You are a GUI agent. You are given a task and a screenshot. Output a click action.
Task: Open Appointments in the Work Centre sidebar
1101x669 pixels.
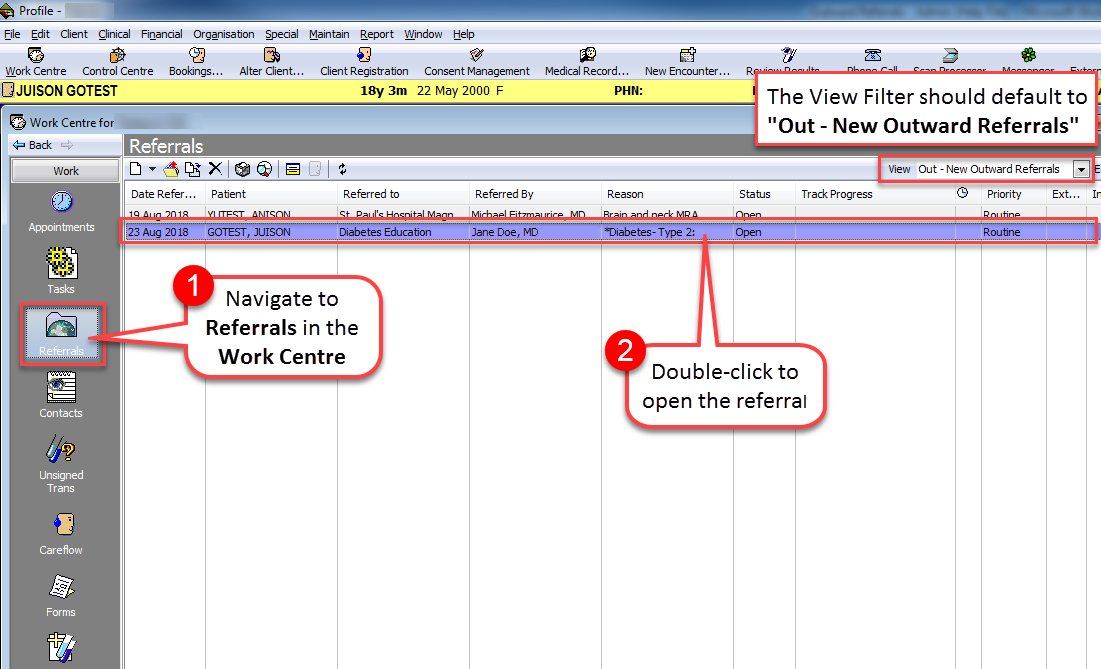click(61, 211)
